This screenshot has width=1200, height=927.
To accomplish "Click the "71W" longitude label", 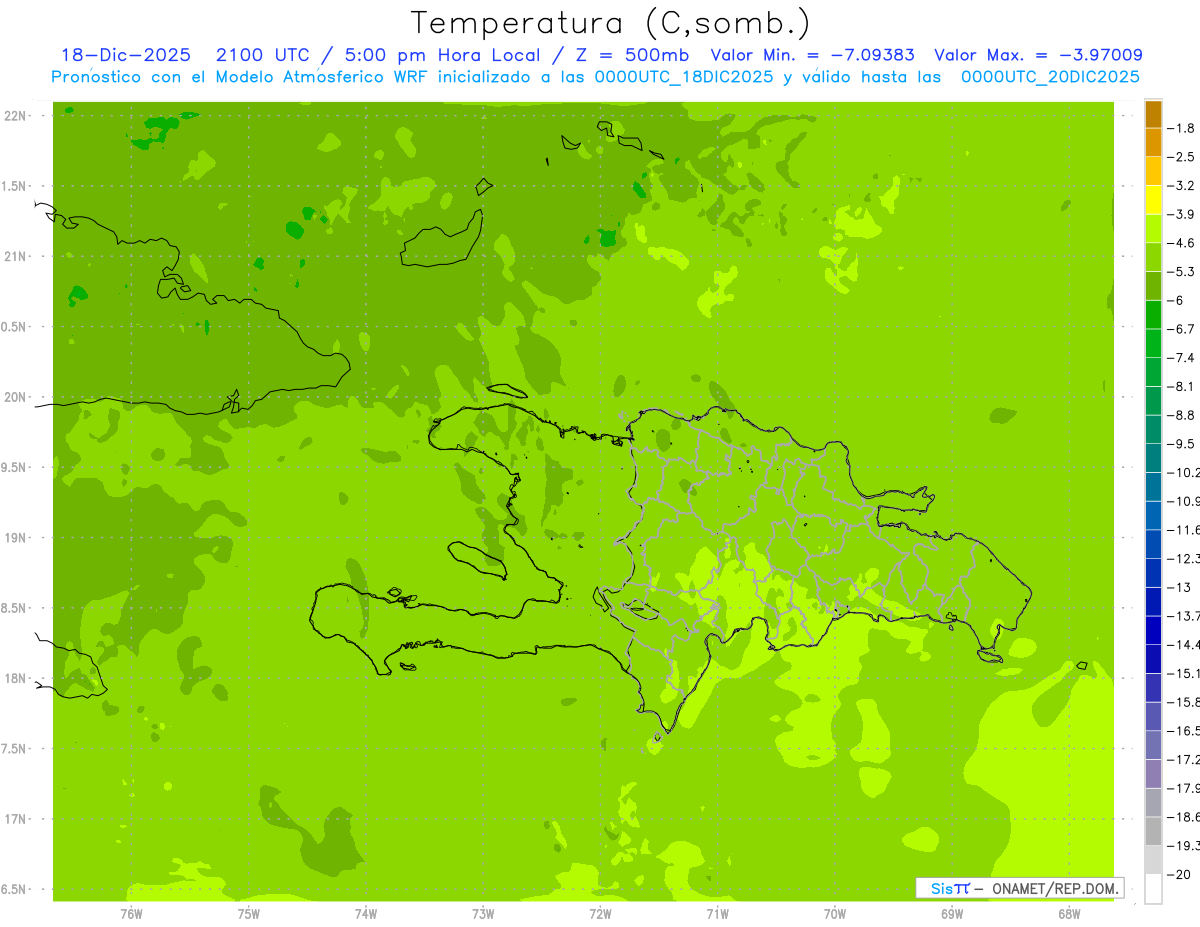I will coord(717,913).
